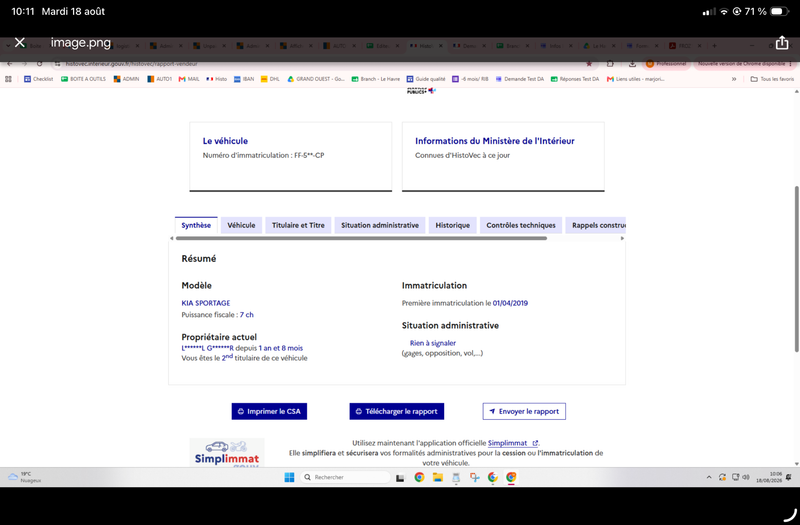
Task: Open the DHL bookmark
Action: coord(270,79)
